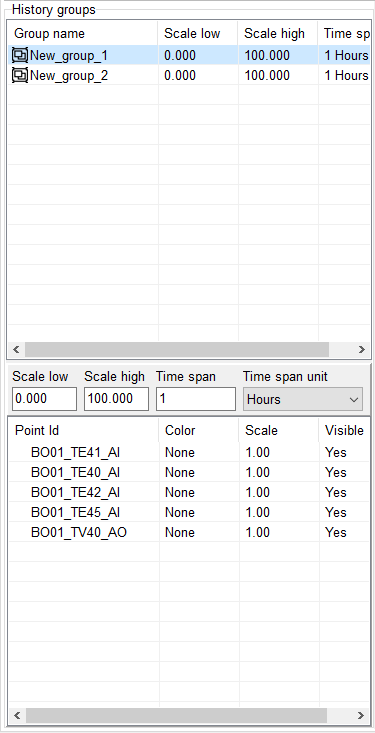Click 1 Hours time span of New_group_2
This screenshot has width=375, height=733.
point(346,75)
